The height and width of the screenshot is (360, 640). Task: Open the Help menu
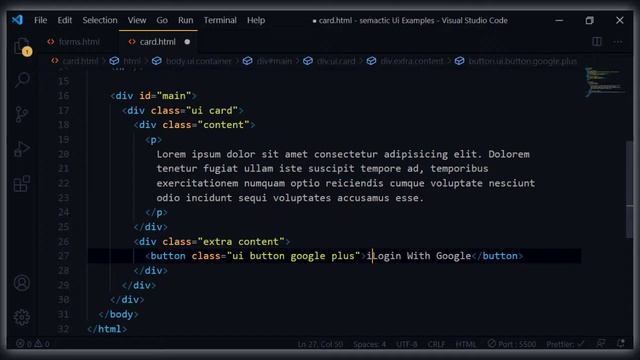tap(256, 20)
